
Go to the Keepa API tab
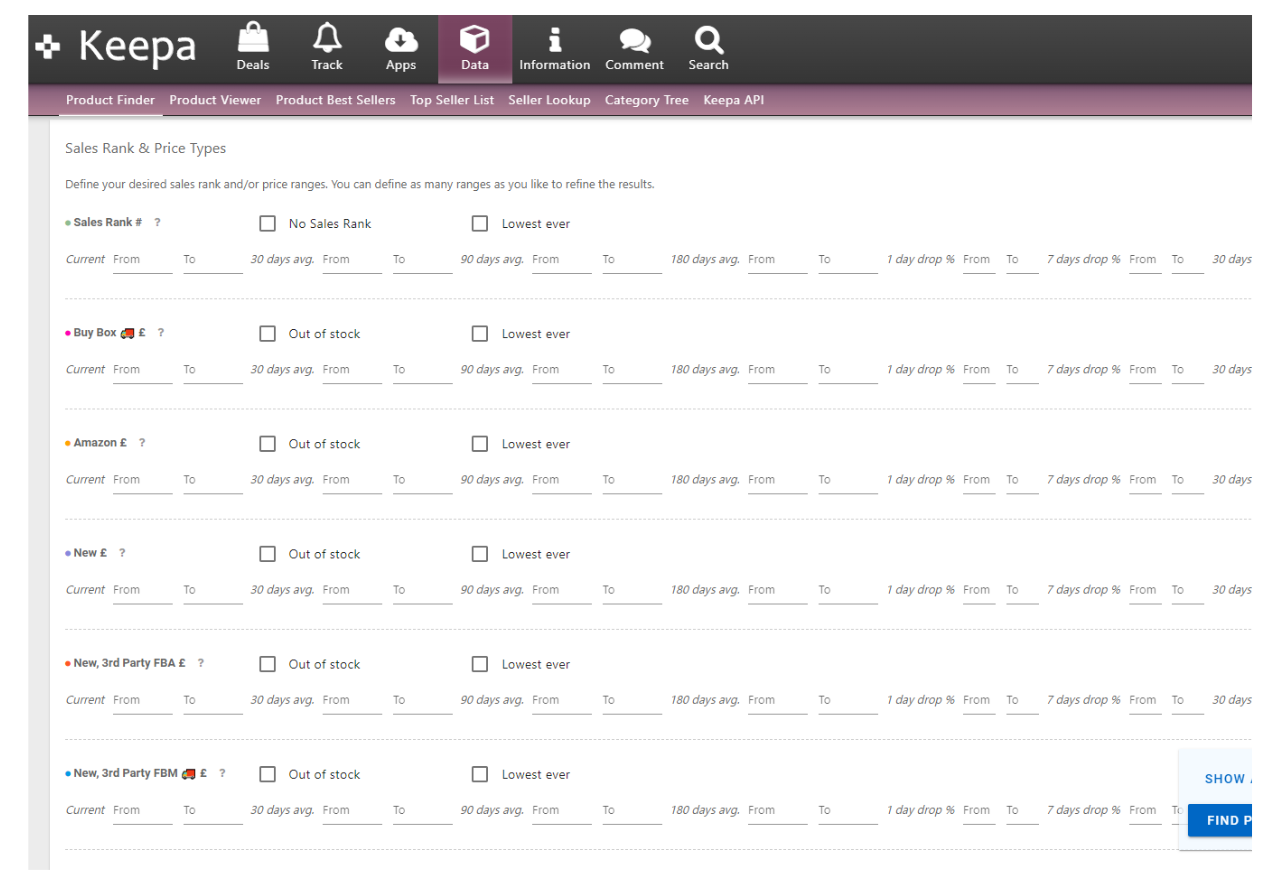click(733, 100)
